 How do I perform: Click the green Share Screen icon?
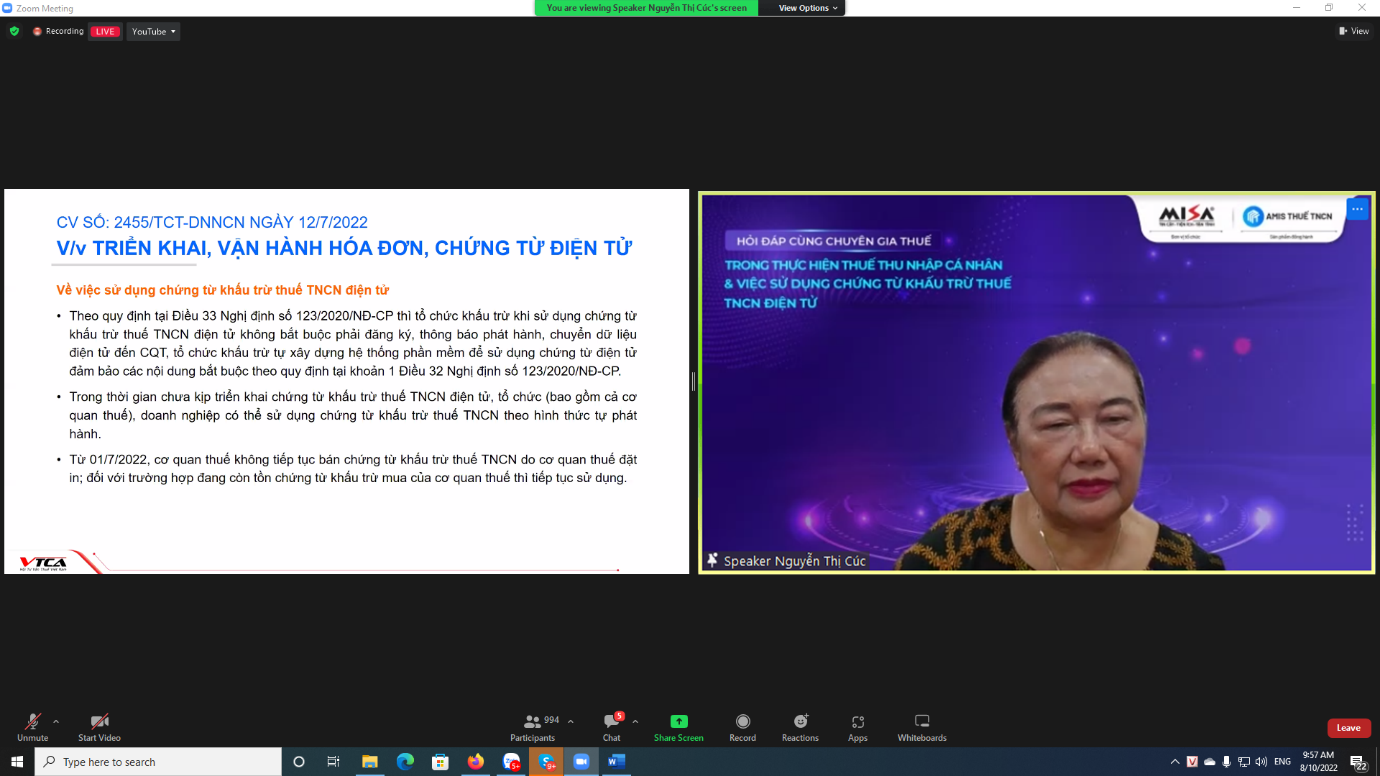(679, 722)
